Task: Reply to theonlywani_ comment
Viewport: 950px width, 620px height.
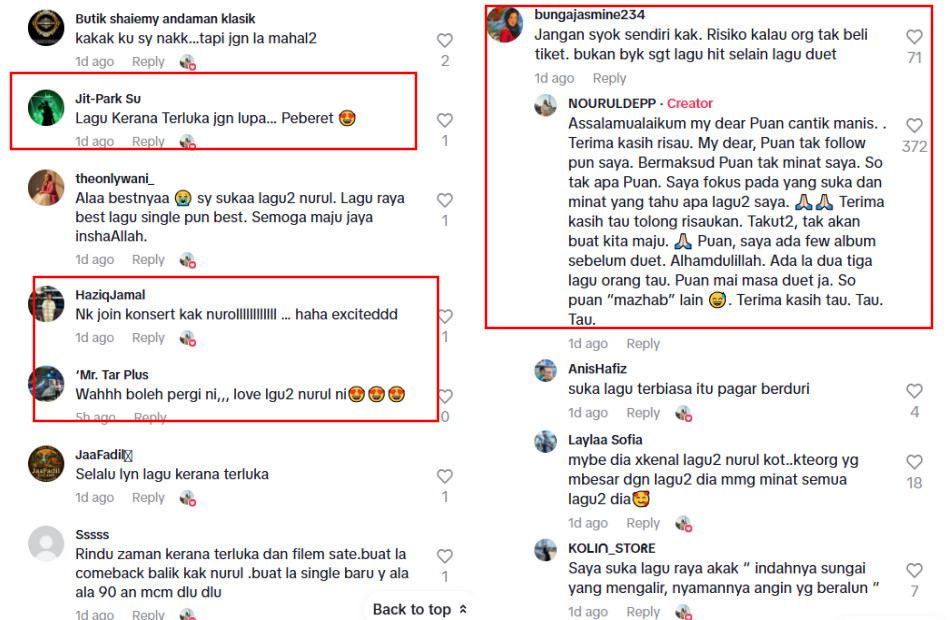Action: [148, 259]
